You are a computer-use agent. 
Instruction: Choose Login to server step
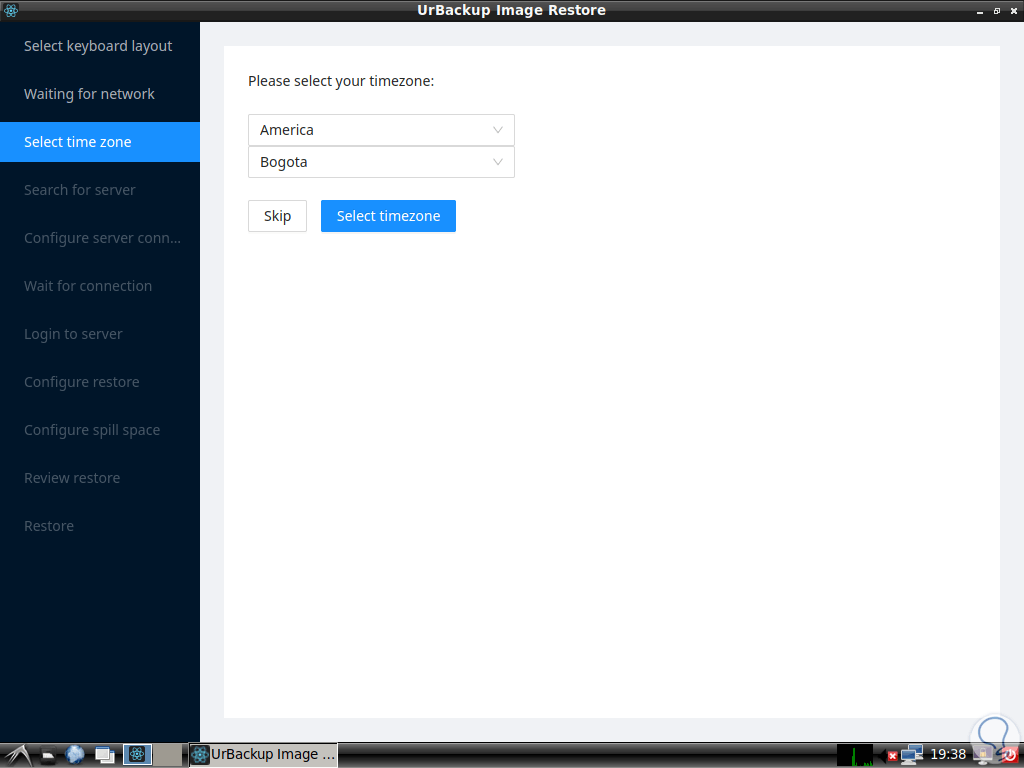coord(100,334)
